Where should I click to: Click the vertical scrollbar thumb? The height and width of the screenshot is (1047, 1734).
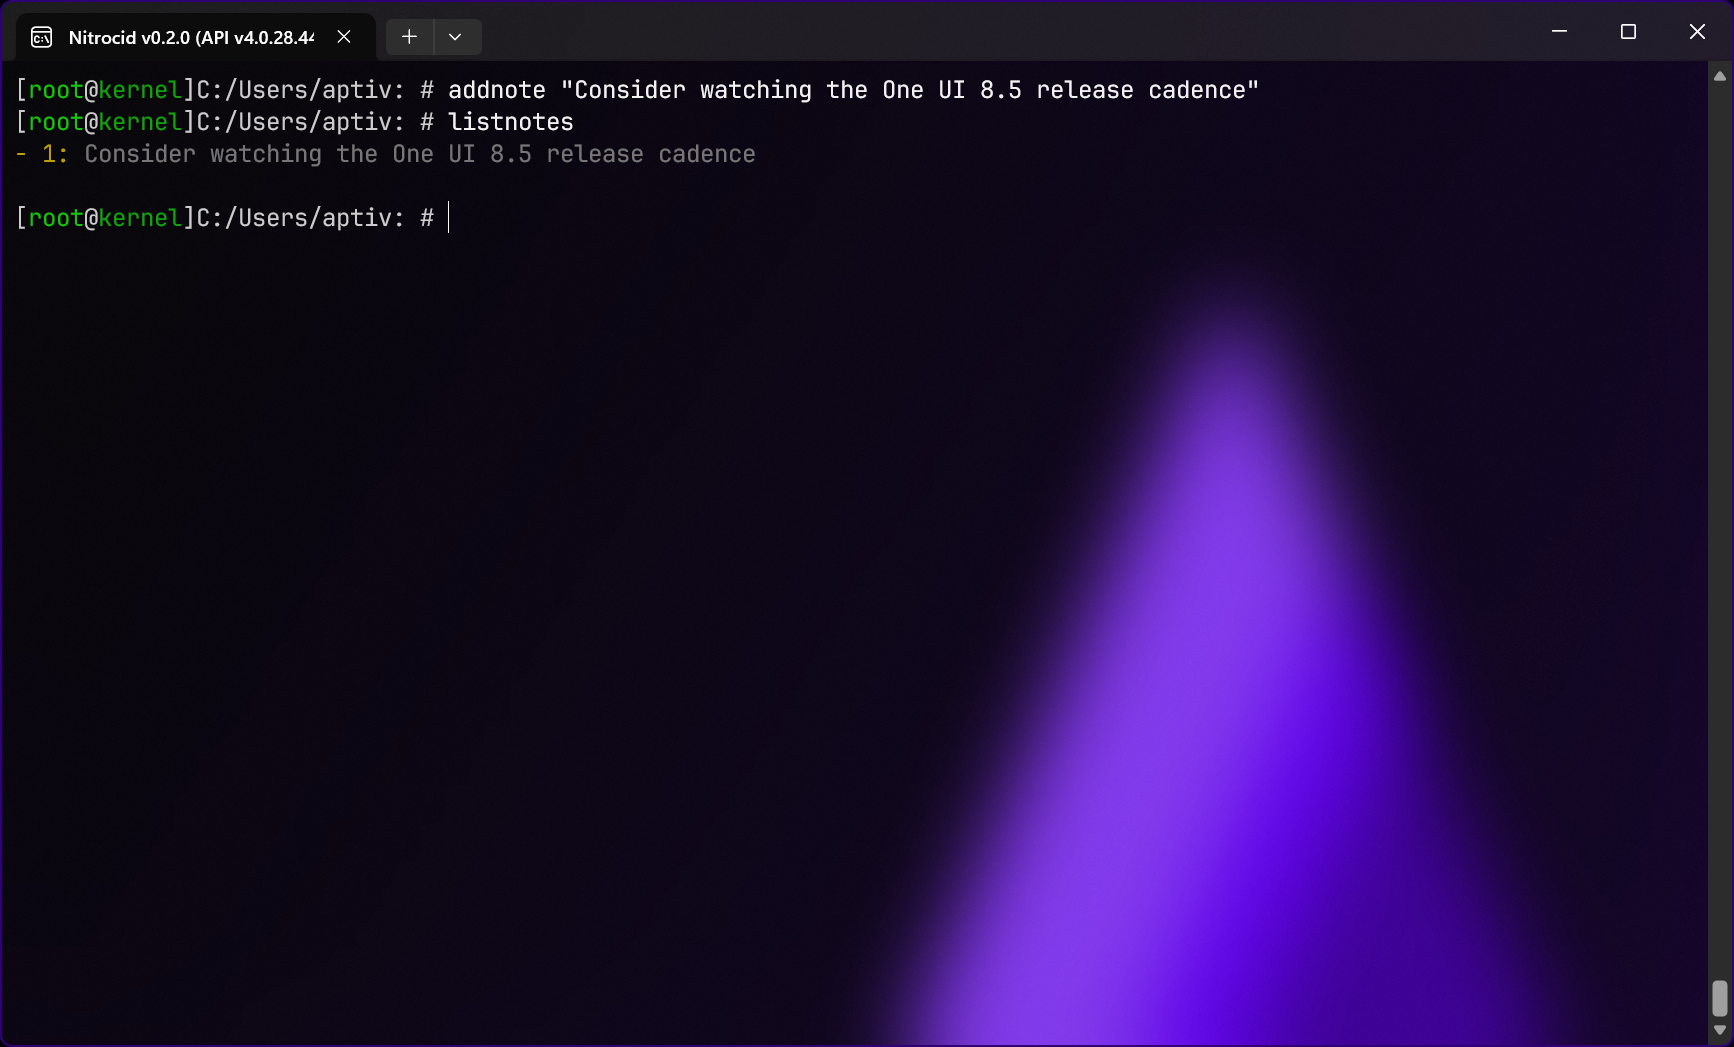click(x=1720, y=998)
